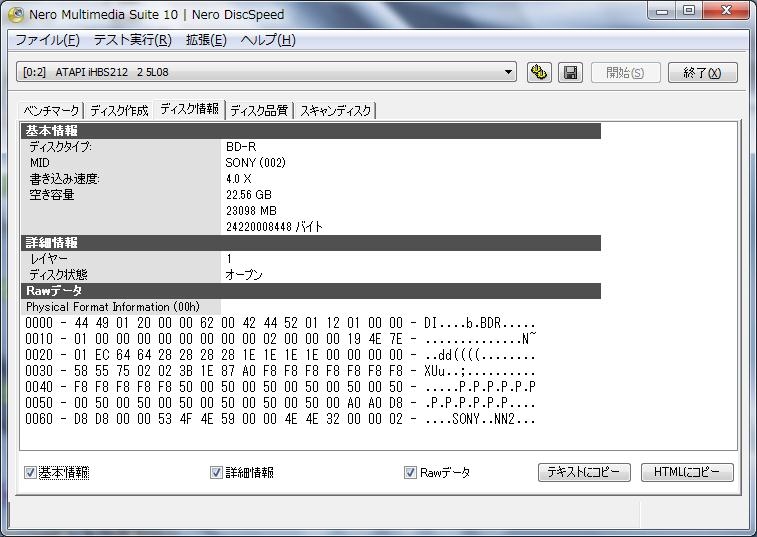Viewport: 757px width, 537px height.
Task: Click the hex row starting with 0000
Action: (280, 323)
